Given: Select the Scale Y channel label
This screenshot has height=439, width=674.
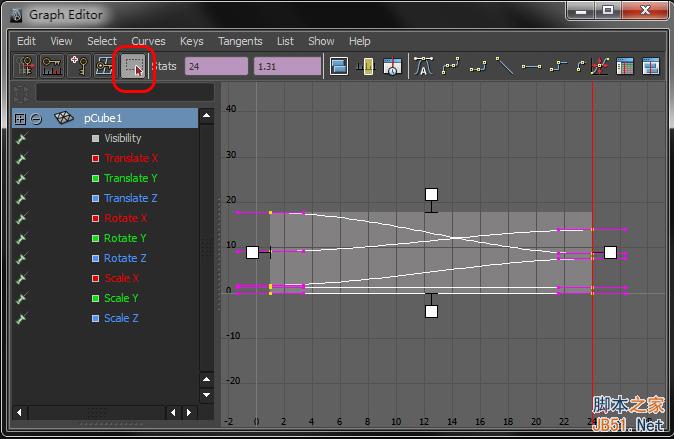Looking at the screenshot, I should 121,298.
